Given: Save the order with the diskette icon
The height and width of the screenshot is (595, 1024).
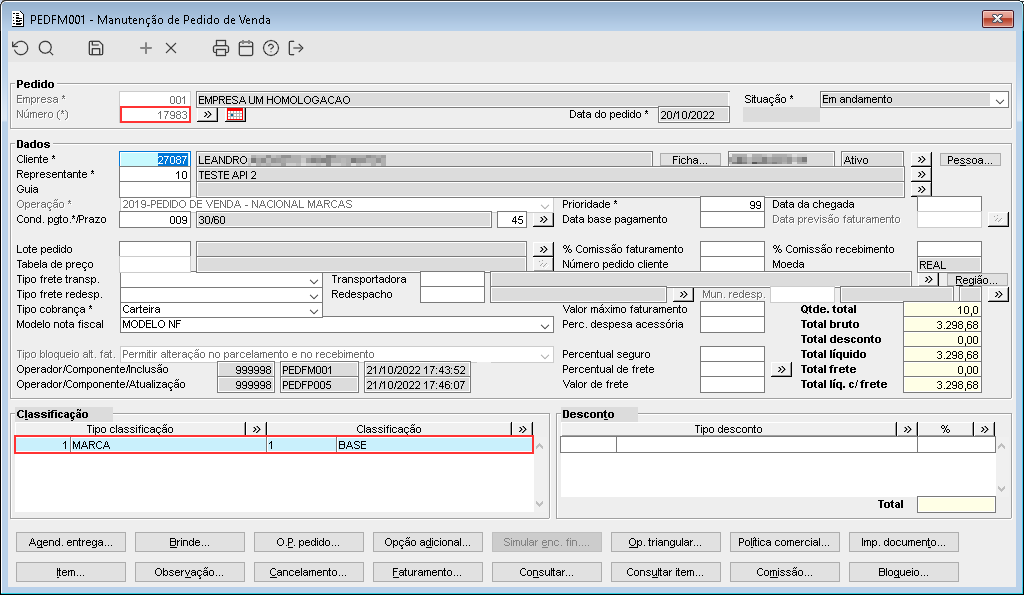Looking at the screenshot, I should (96, 48).
